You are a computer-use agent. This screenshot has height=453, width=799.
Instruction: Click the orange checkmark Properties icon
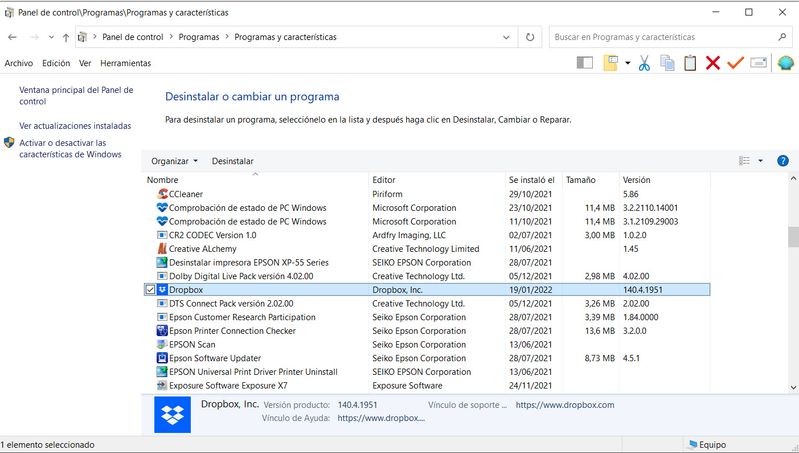pos(736,63)
